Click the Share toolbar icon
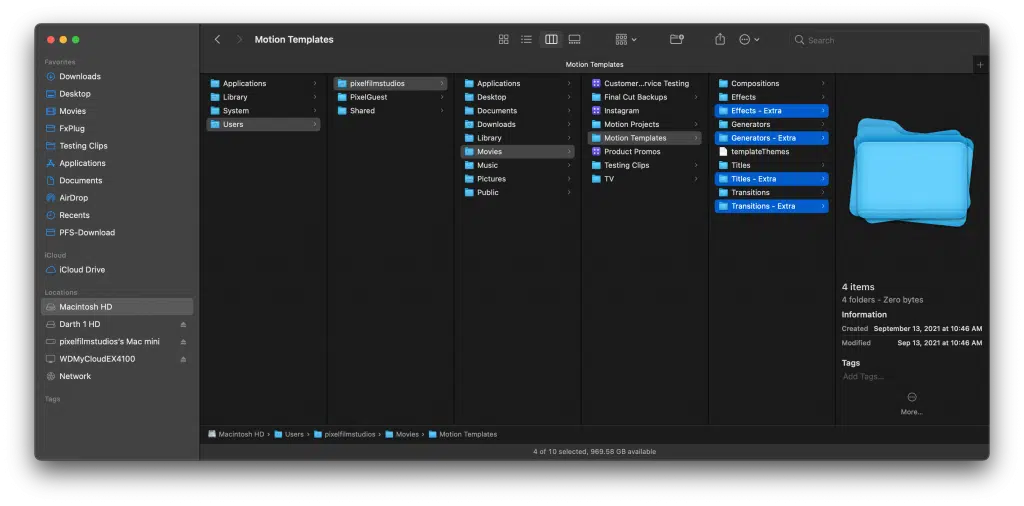 click(720, 40)
